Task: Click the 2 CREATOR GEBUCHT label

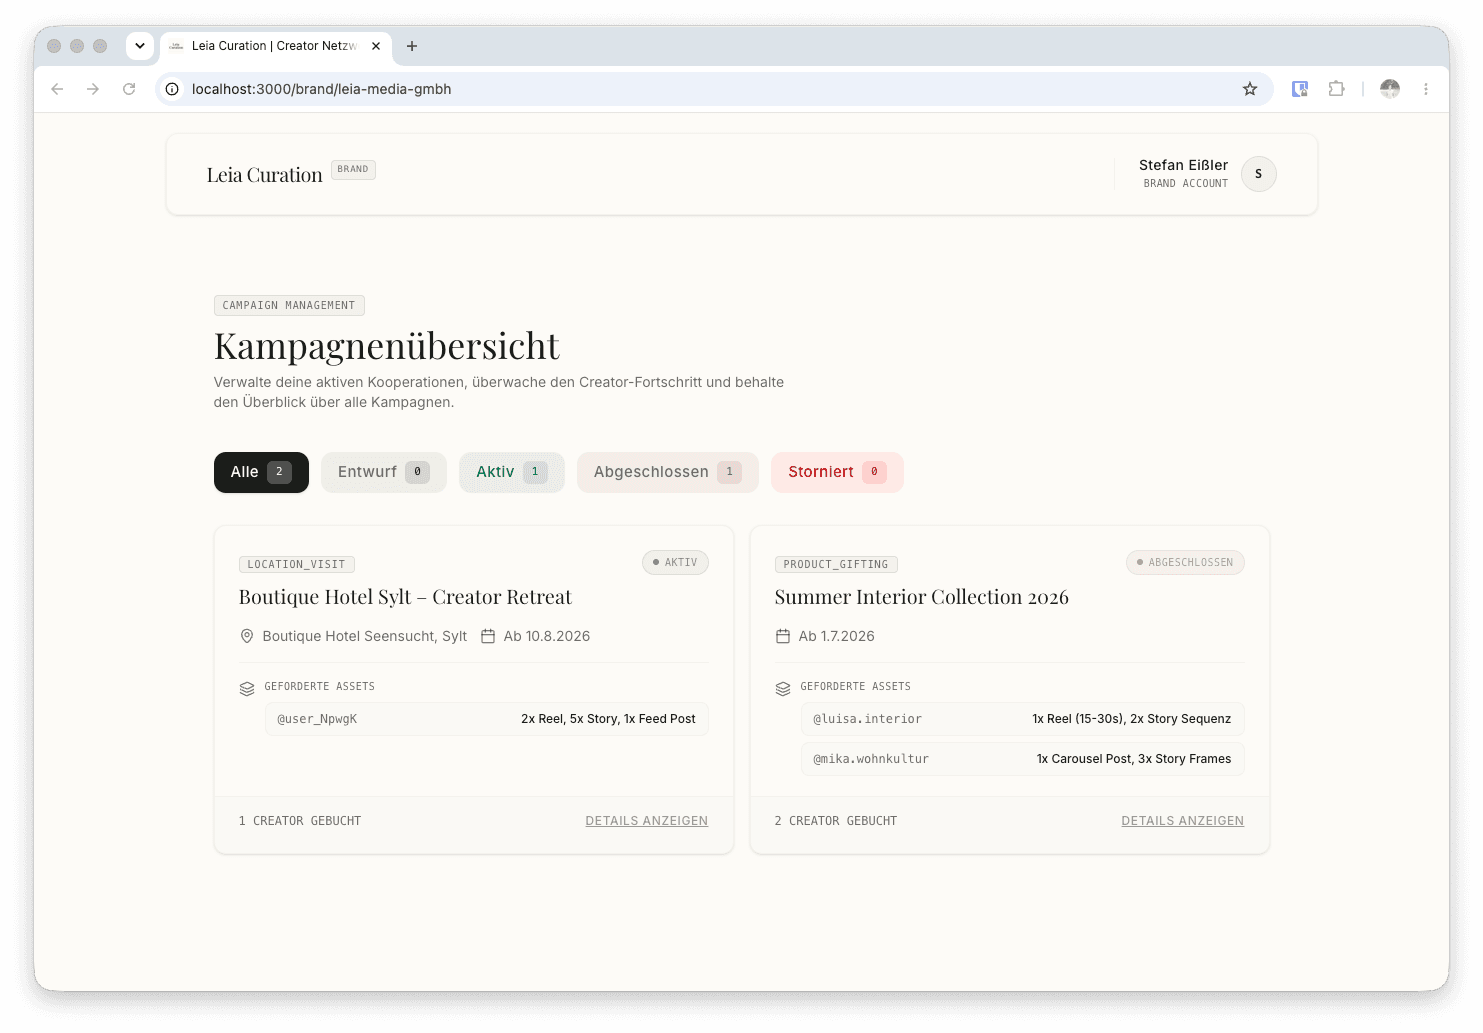Action: pyautogui.click(x=836, y=821)
